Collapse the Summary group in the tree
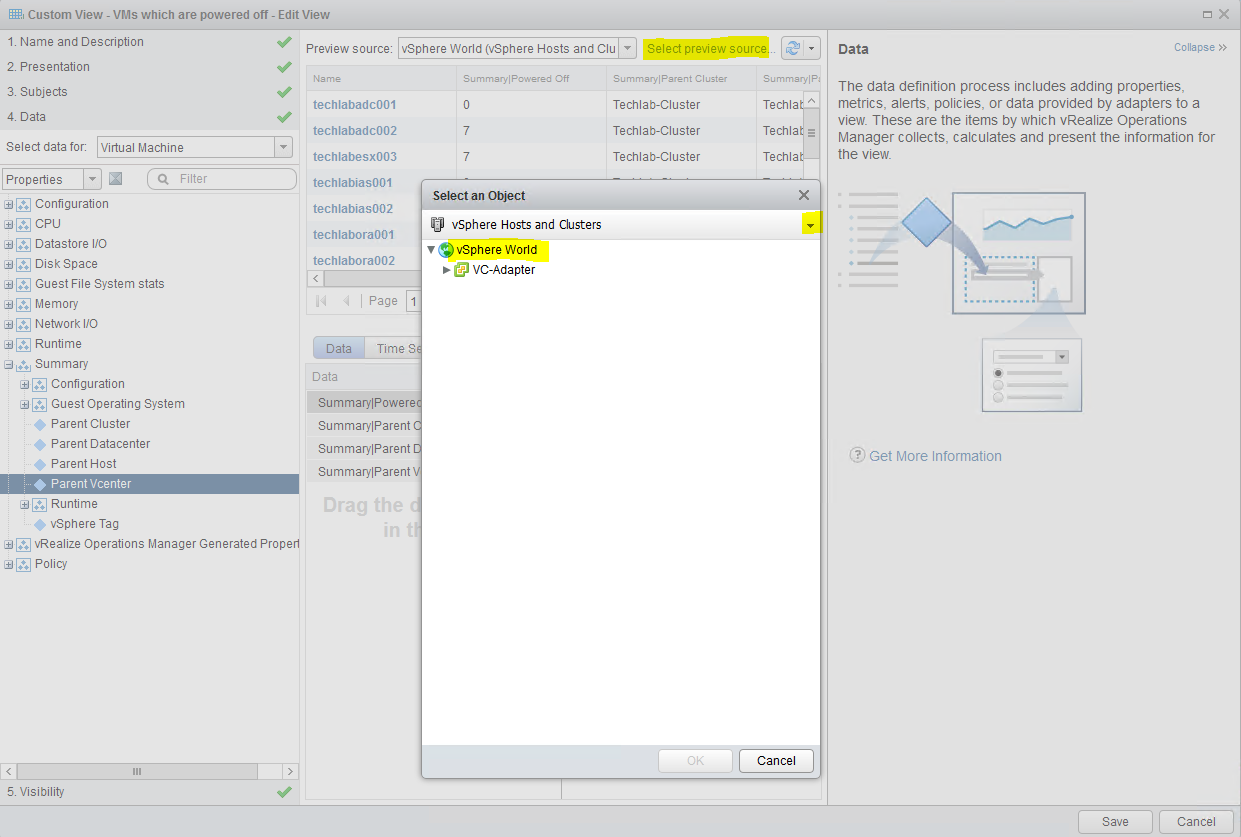The width and height of the screenshot is (1241, 837). (8, 364)
